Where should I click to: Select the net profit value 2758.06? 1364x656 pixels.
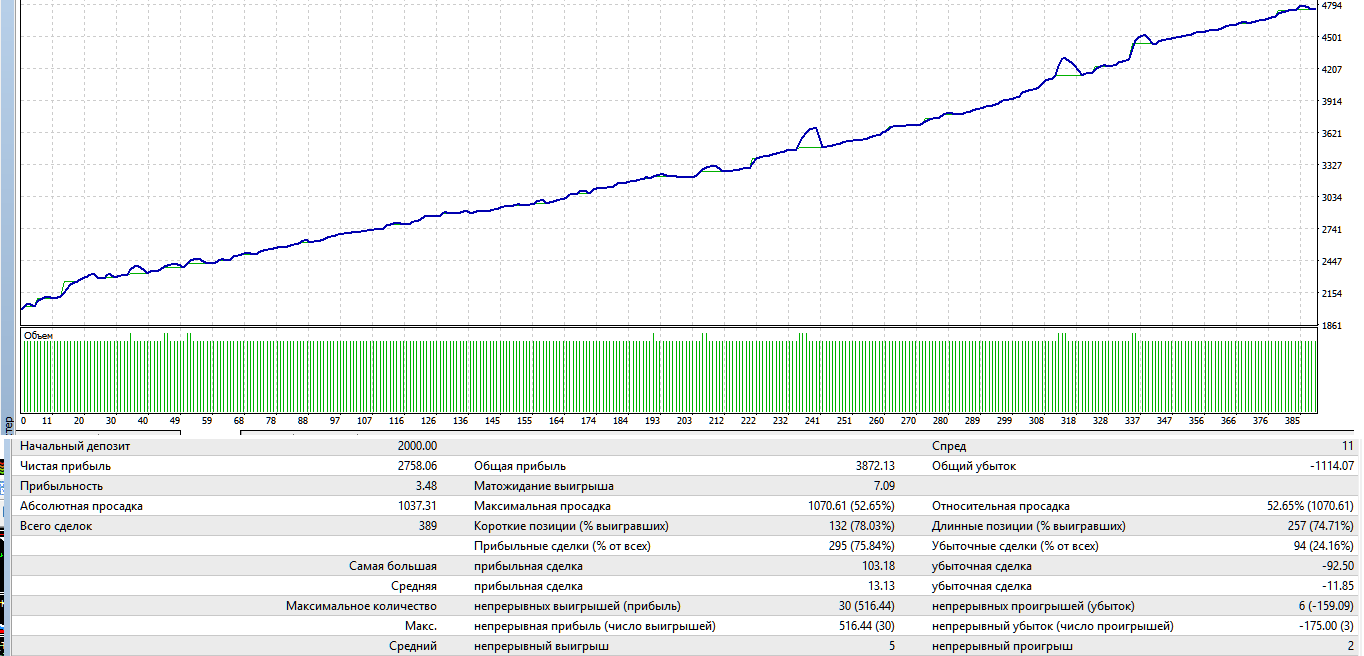tap(416, 466)
